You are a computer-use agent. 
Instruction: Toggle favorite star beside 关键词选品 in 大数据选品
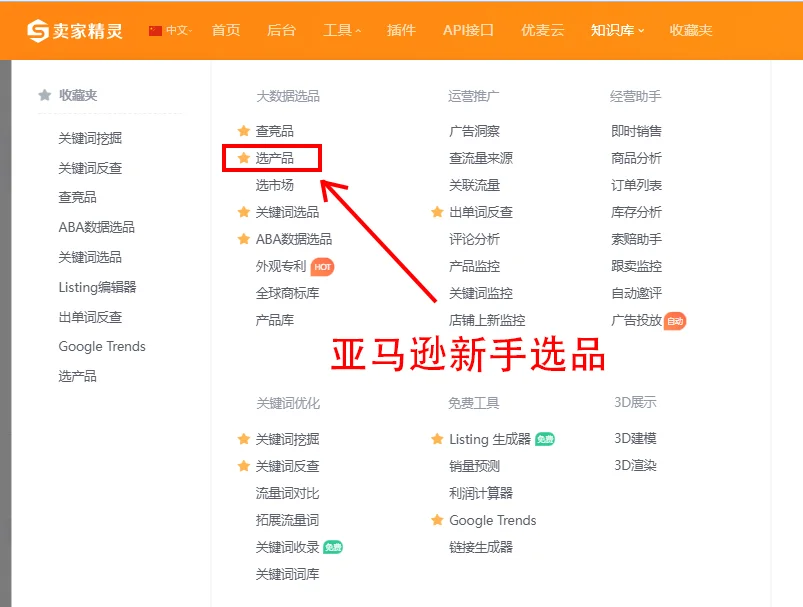click(x=244, y=212)
